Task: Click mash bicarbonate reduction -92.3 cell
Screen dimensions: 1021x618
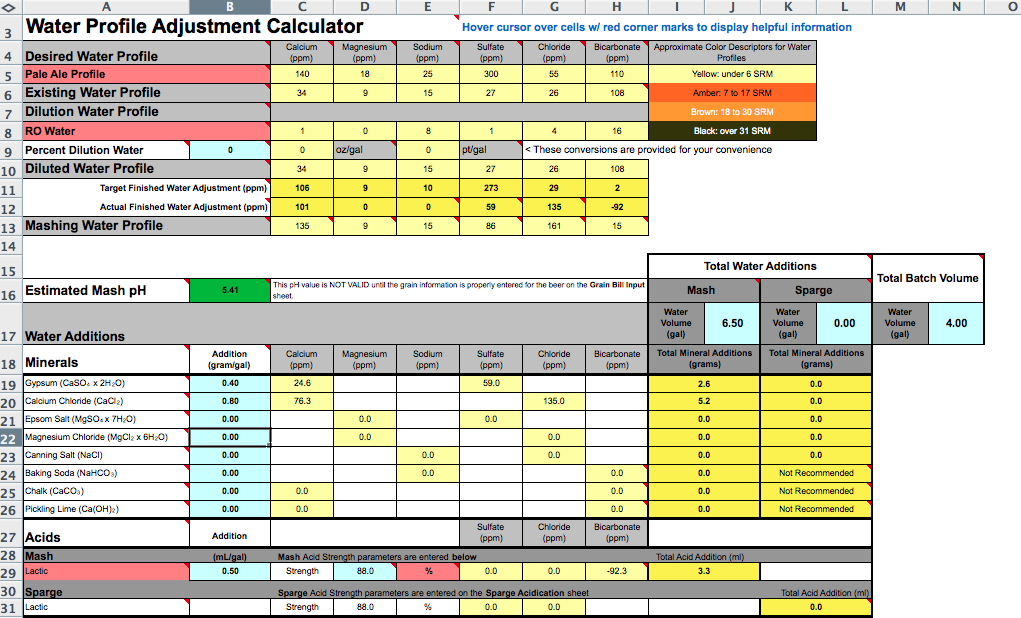Action: point(617,571)
